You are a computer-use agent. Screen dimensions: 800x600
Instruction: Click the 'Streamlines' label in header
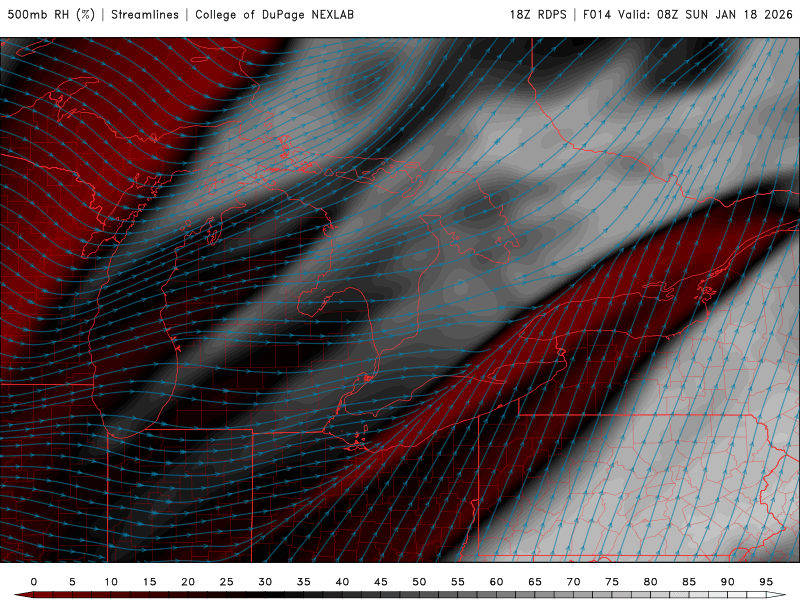click(x=145, y=14)
